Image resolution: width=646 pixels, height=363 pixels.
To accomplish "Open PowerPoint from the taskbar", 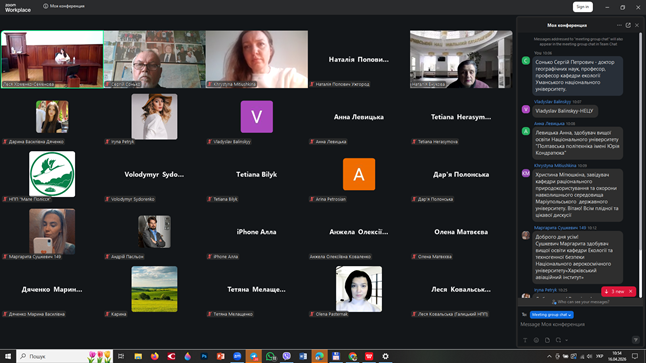I will click(x=220, y=356).
